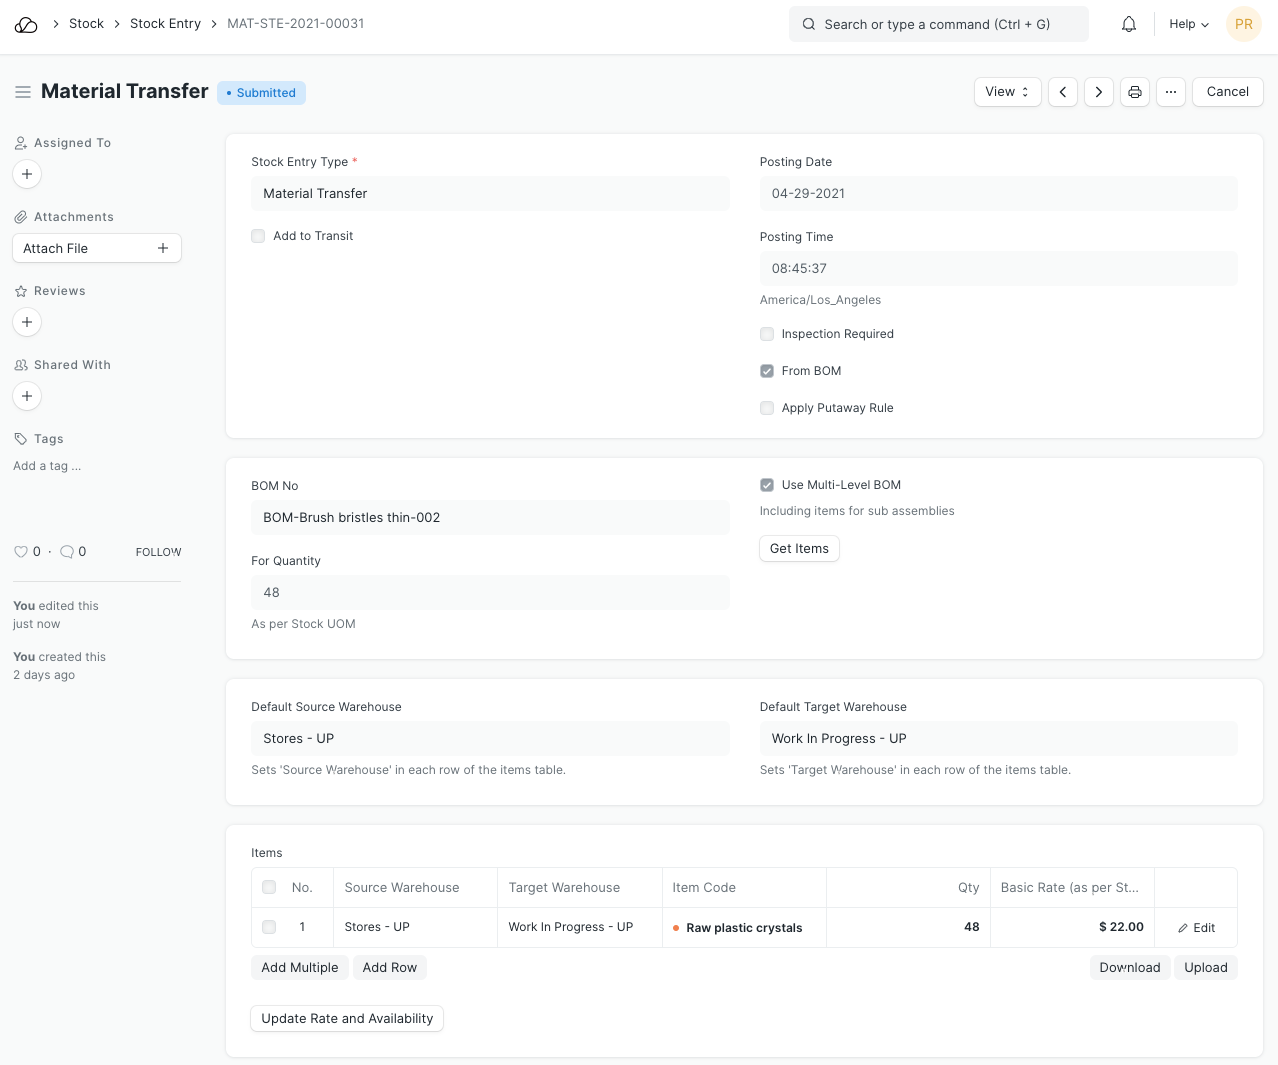Click the notifications bell icon

click(x=1128, y=24)
